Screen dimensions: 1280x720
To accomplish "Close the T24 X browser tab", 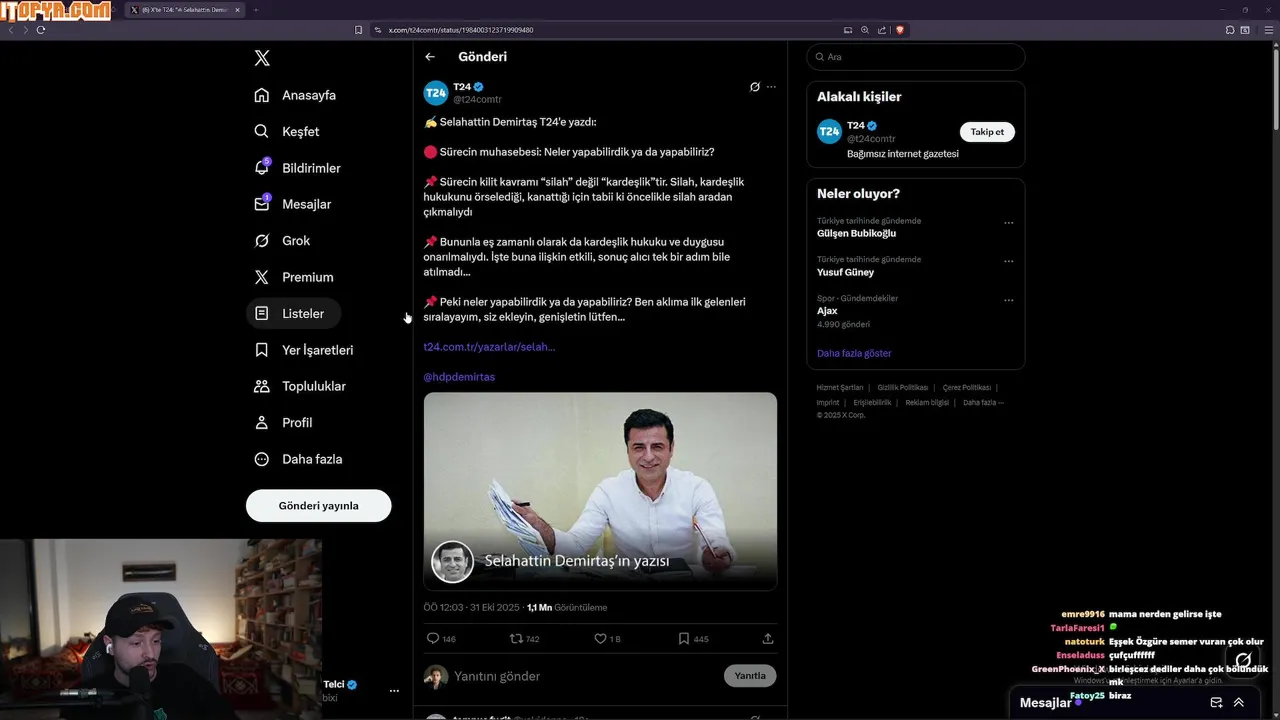I will [x=237, y=10].
